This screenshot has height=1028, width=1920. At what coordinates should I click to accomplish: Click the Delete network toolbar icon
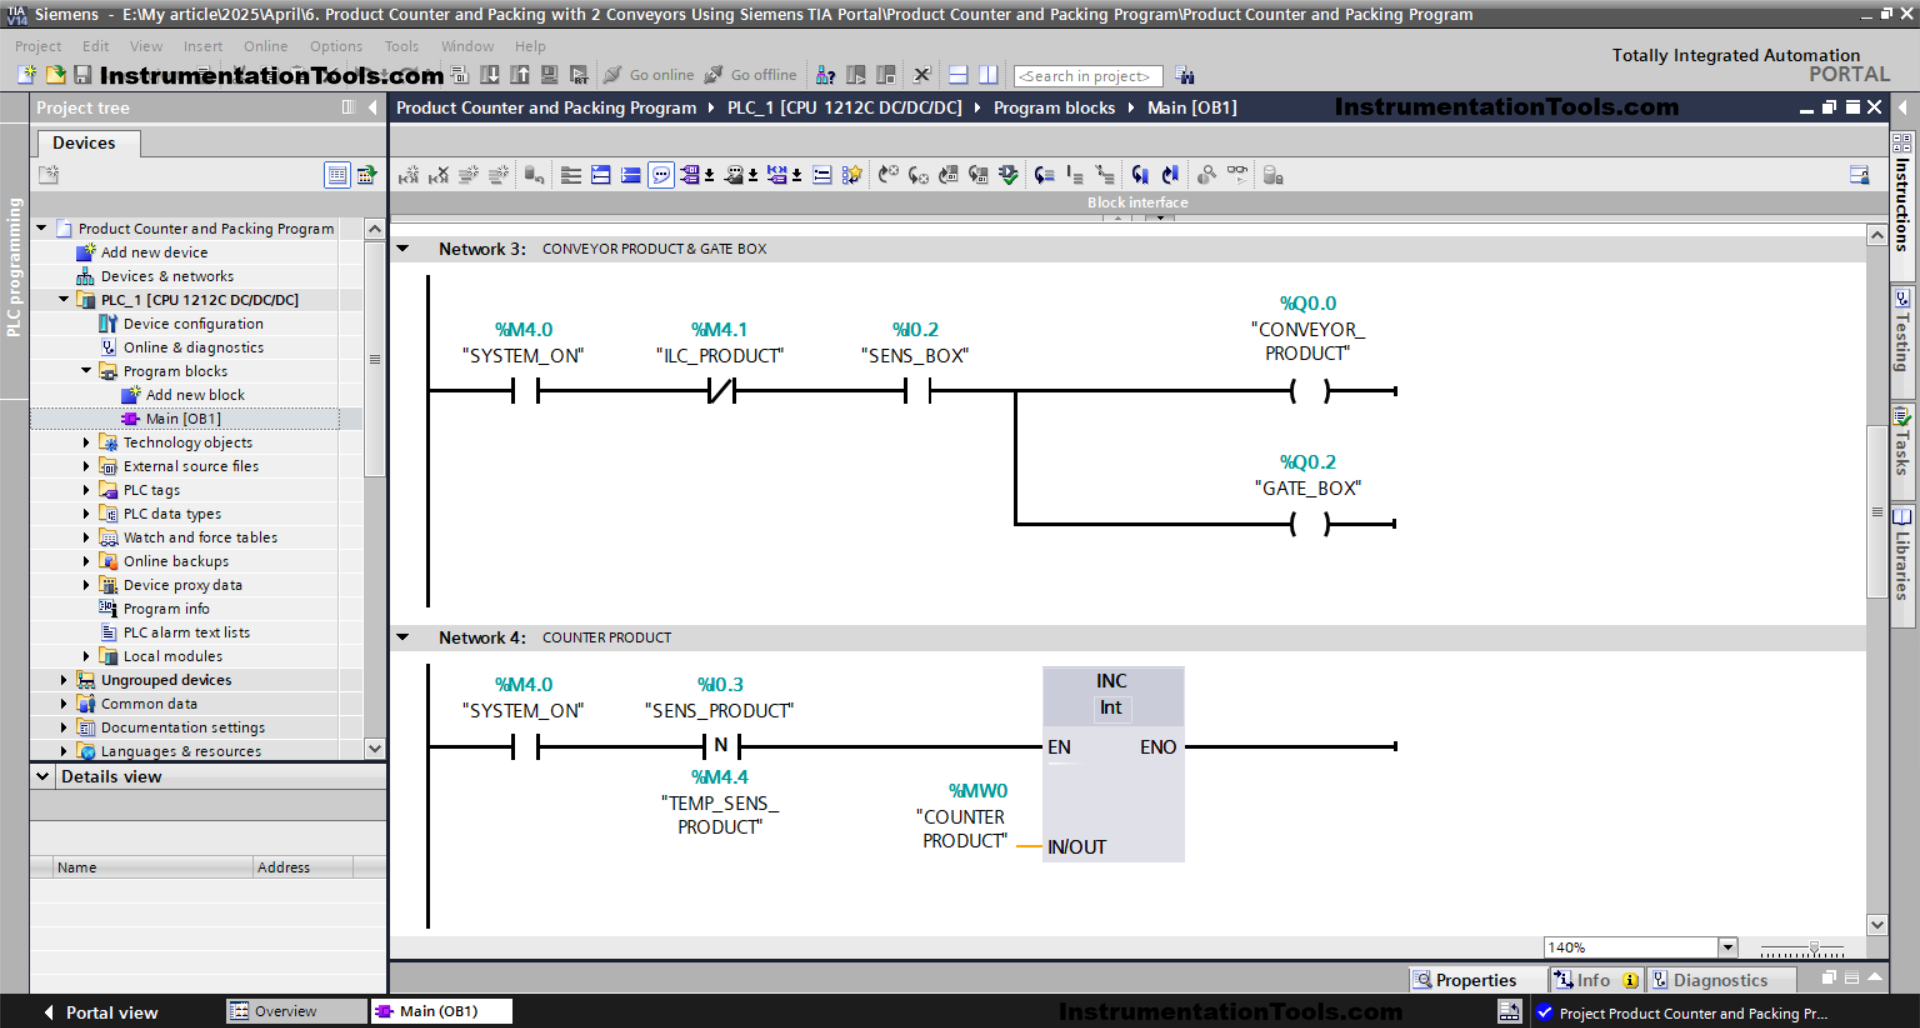point(438,176)
